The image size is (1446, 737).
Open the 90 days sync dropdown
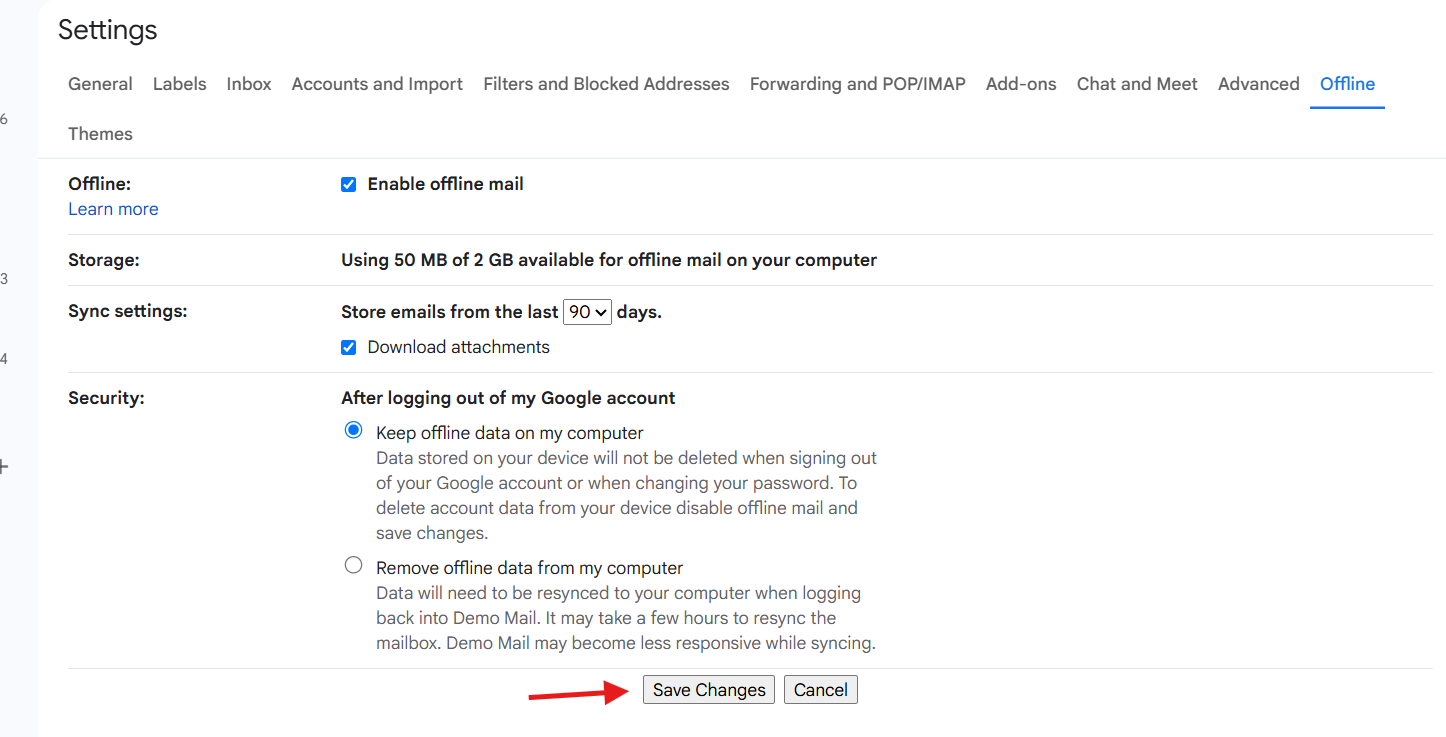(587, 312)
